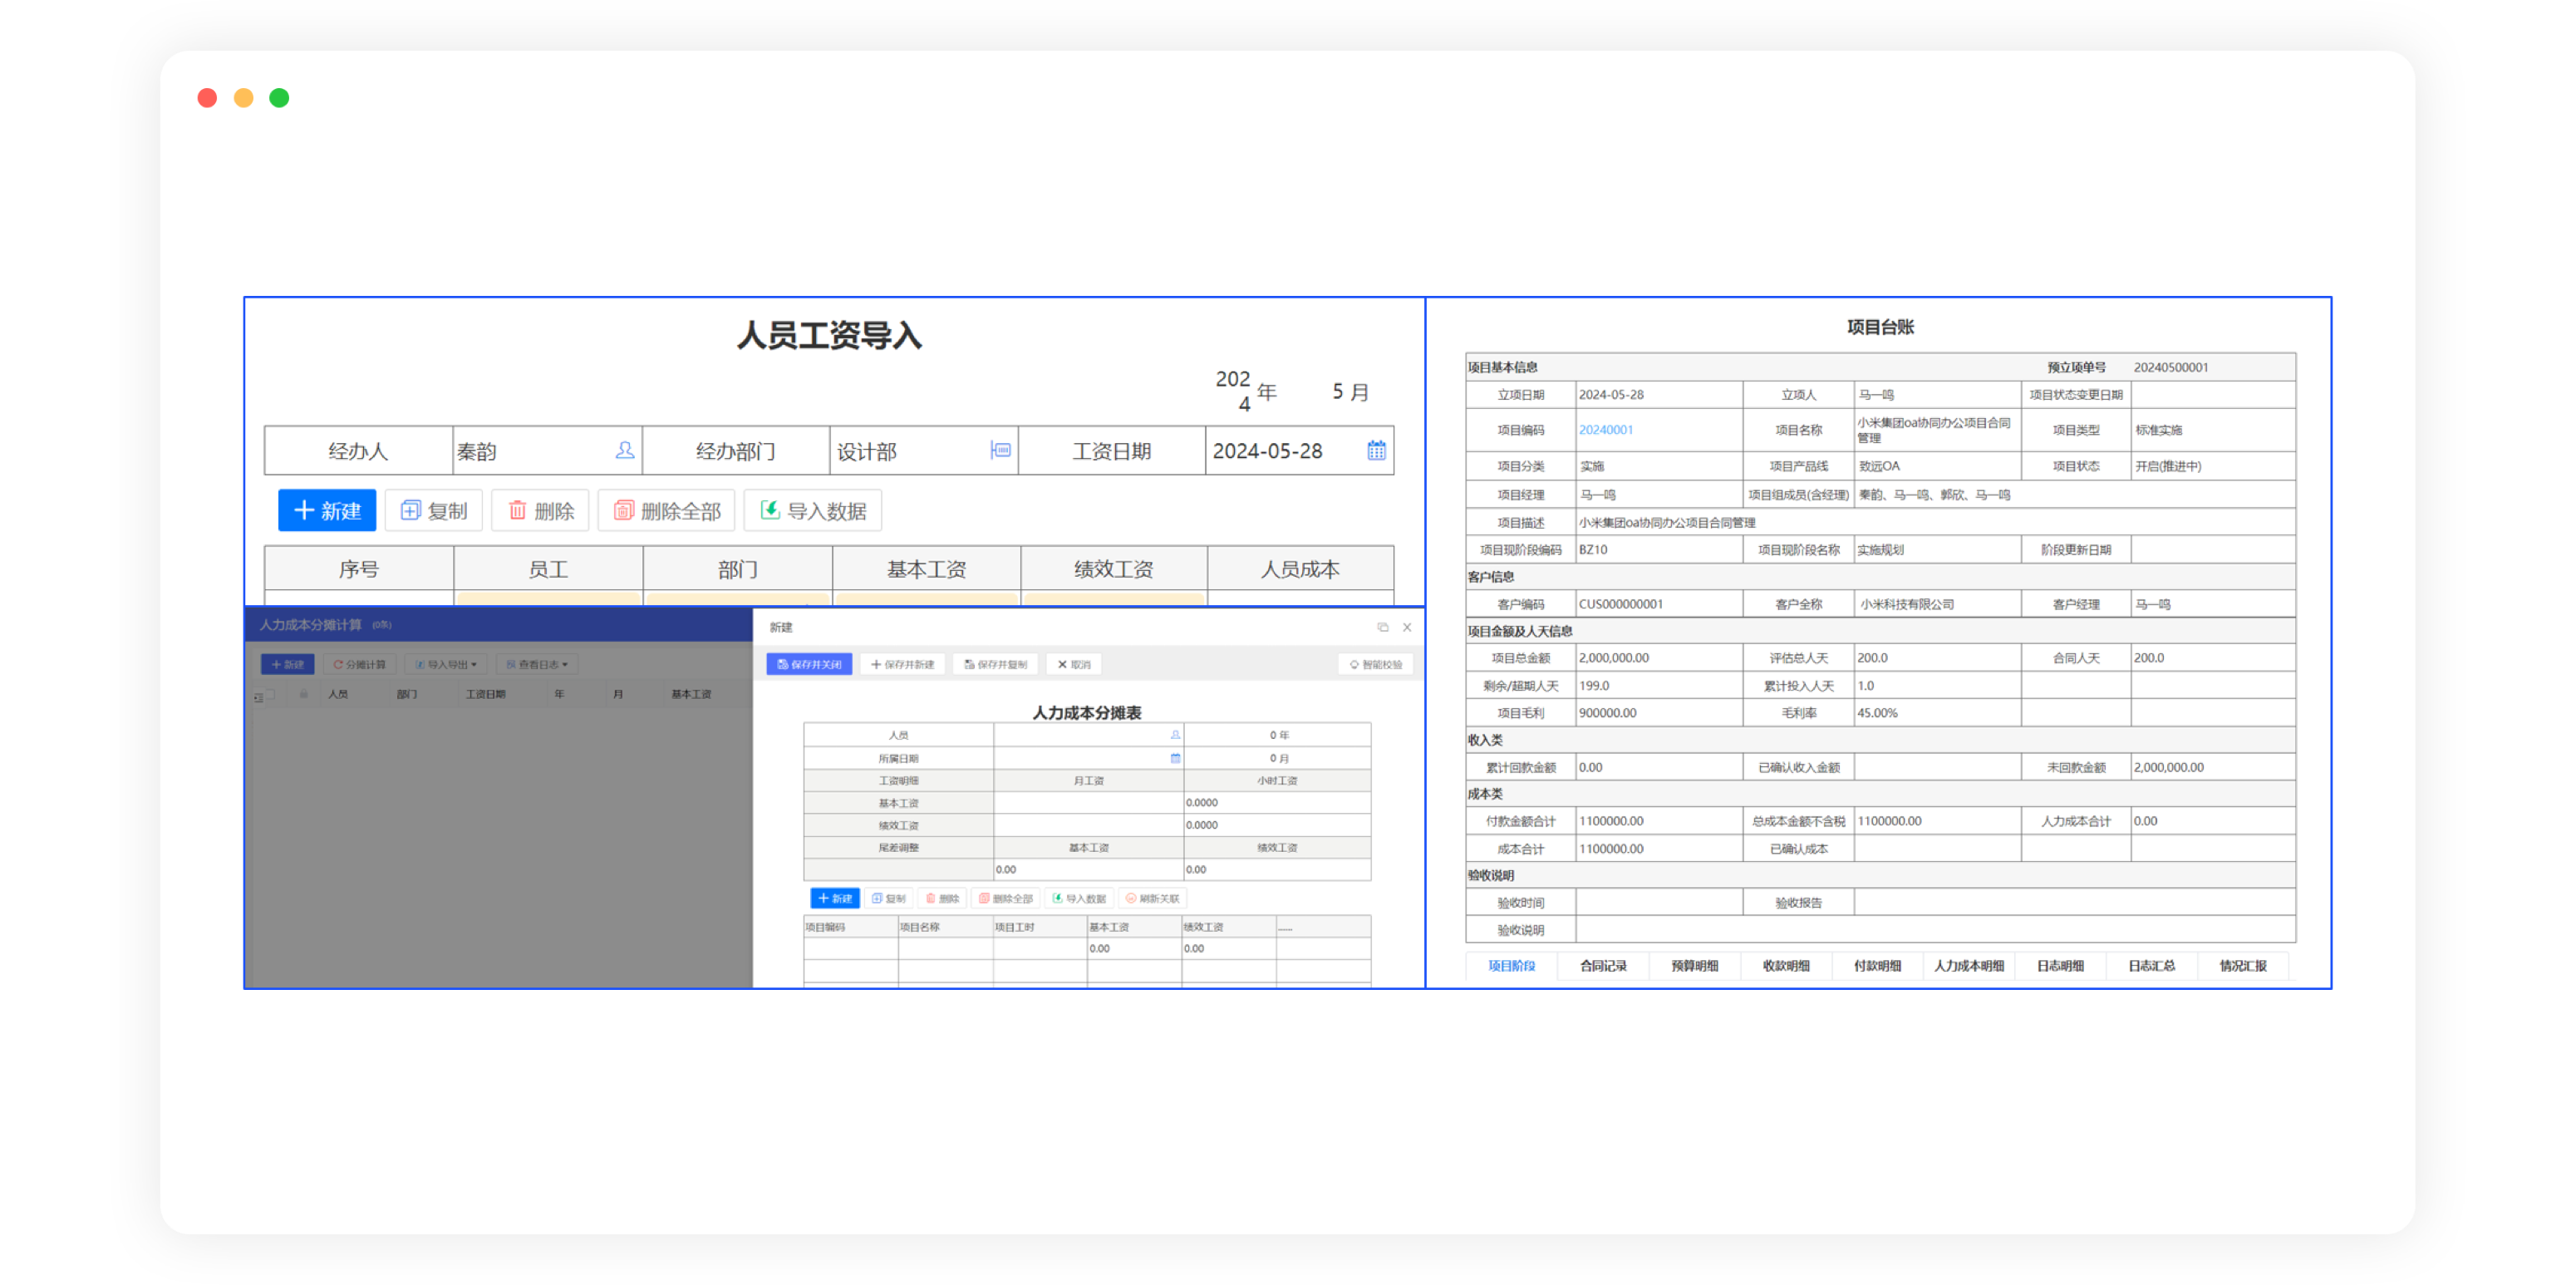Open the calendar icon for 工资日期

tap(1377, 451)
